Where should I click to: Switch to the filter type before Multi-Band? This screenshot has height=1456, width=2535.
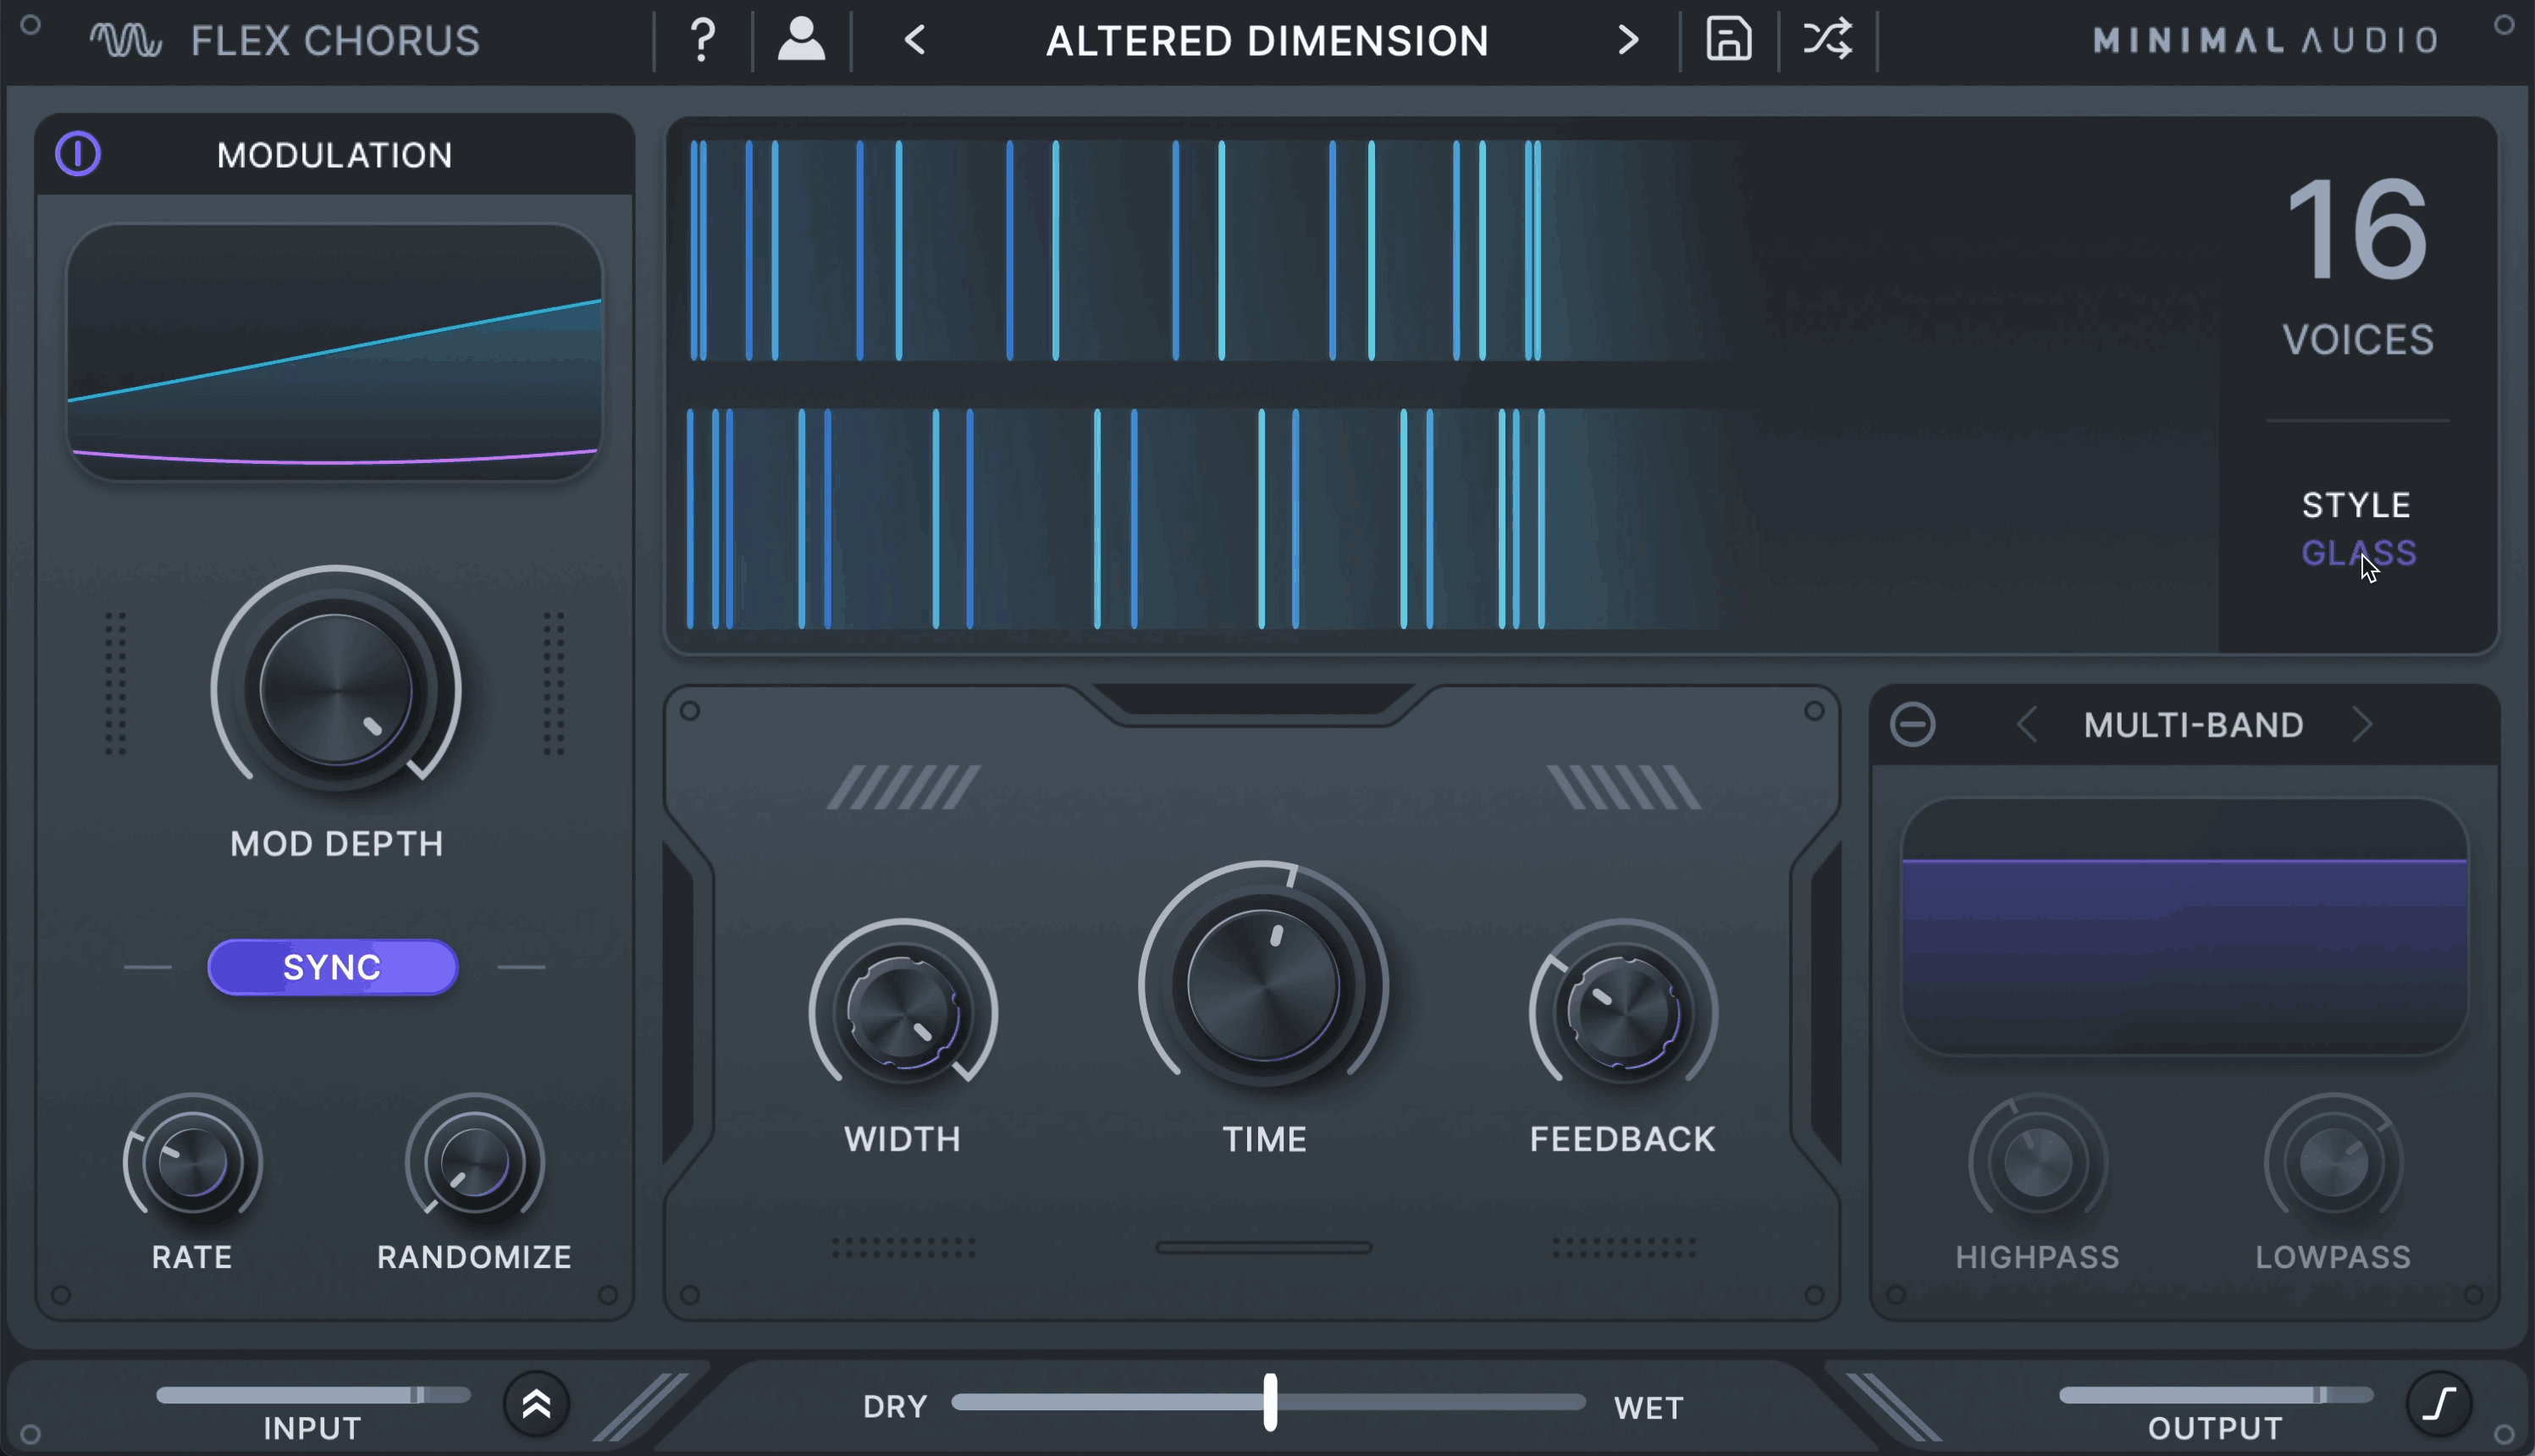pyautogui.click(x=2027, y=724)
